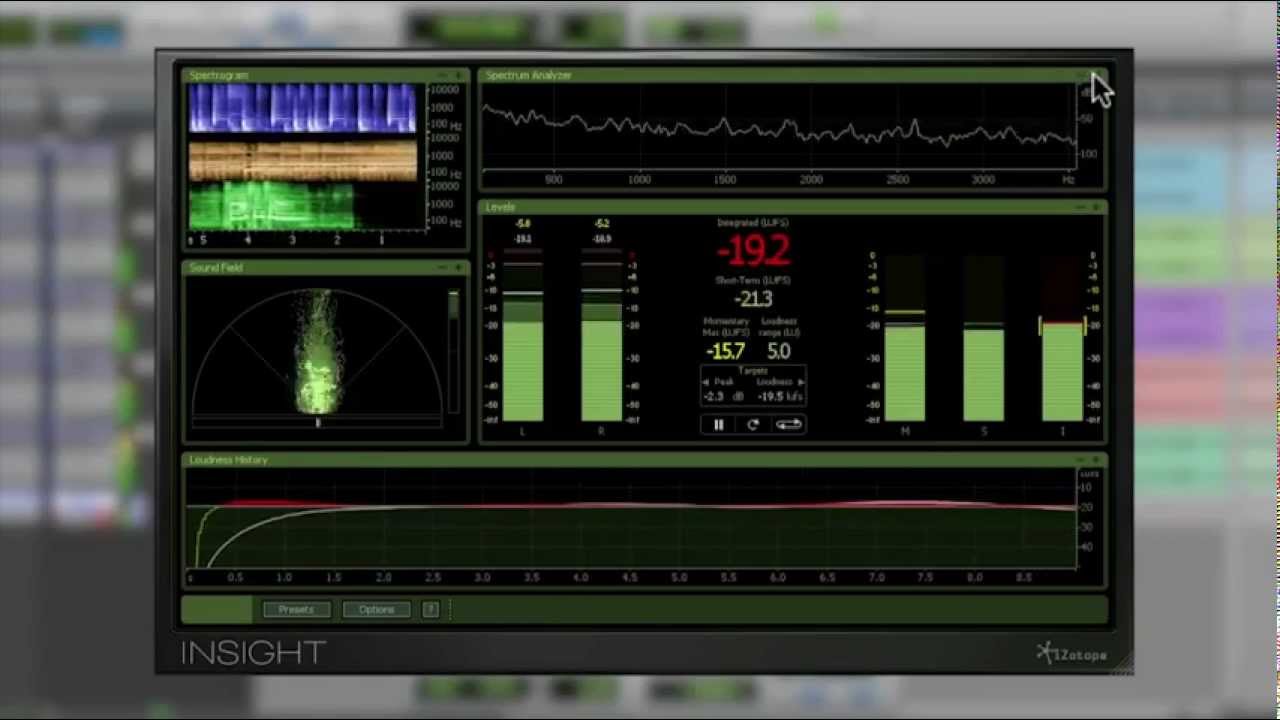Click the iZotope logo
This screenshot has height=720, width=1280.
tap(1072, 654)
